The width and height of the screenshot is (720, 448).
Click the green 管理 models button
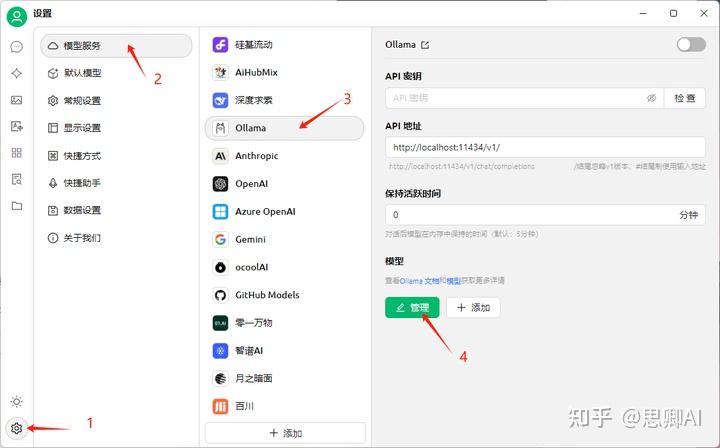[x=412, y=308]
